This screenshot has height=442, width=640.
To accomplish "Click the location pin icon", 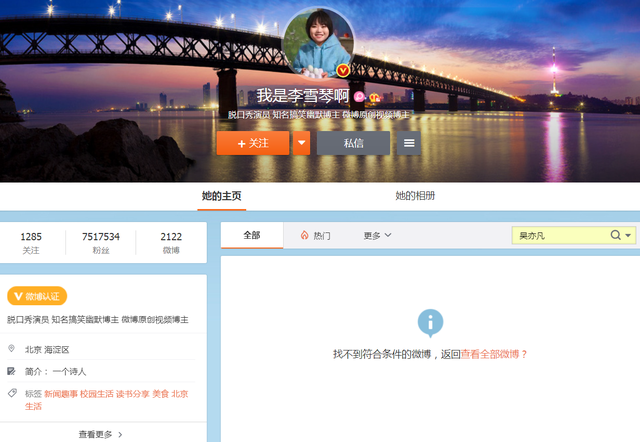I will point(11,349).
